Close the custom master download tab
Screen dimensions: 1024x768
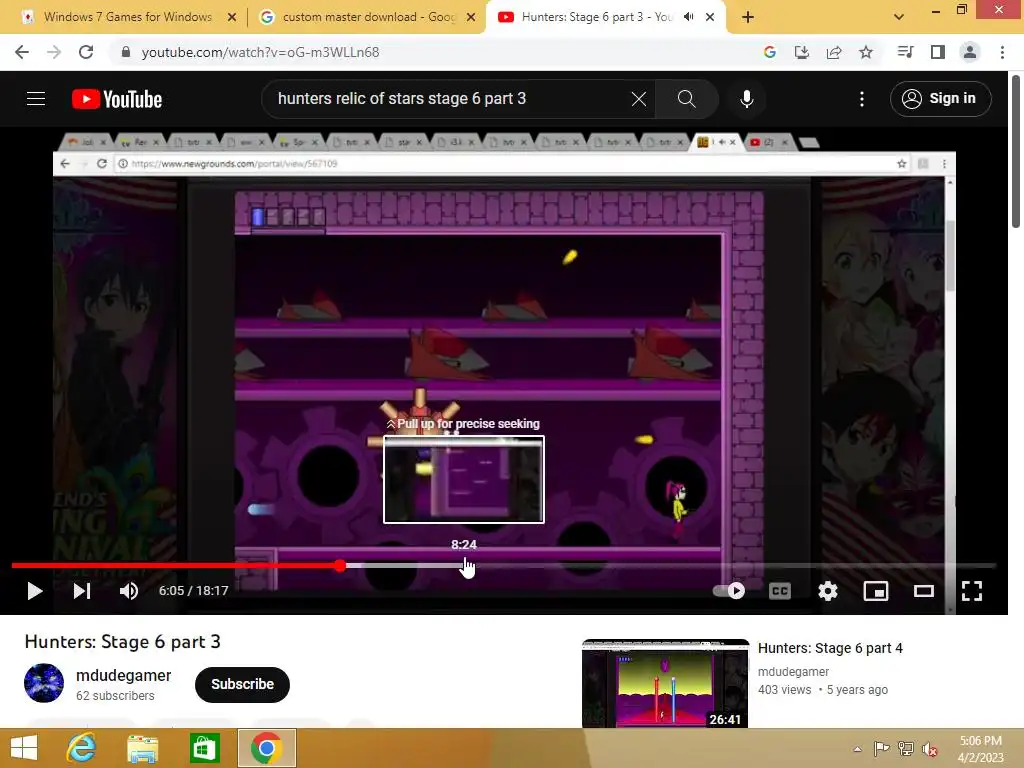[x=471, y=18]
